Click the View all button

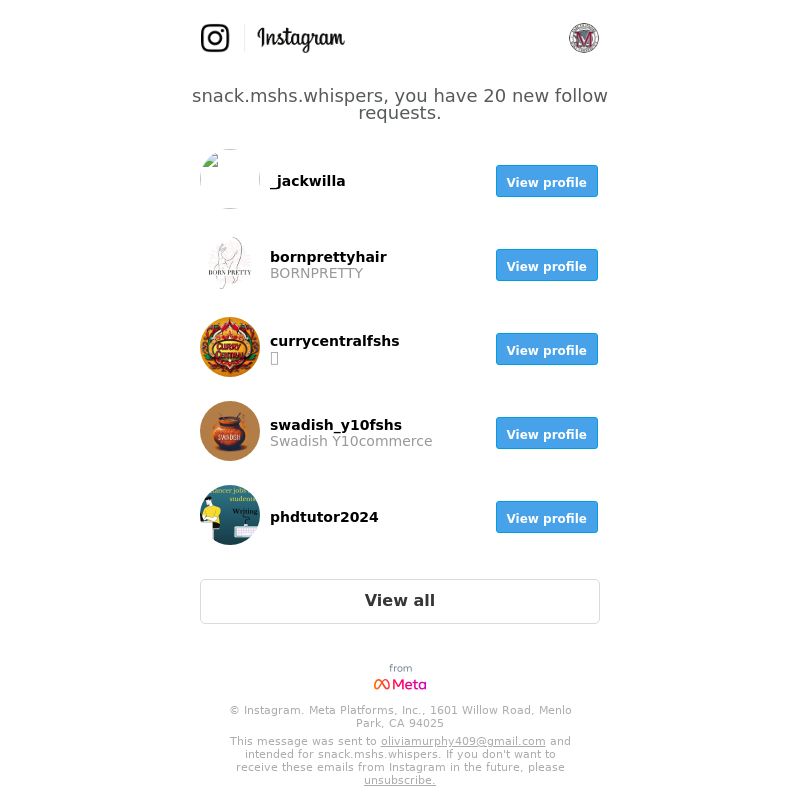[400, 601]
